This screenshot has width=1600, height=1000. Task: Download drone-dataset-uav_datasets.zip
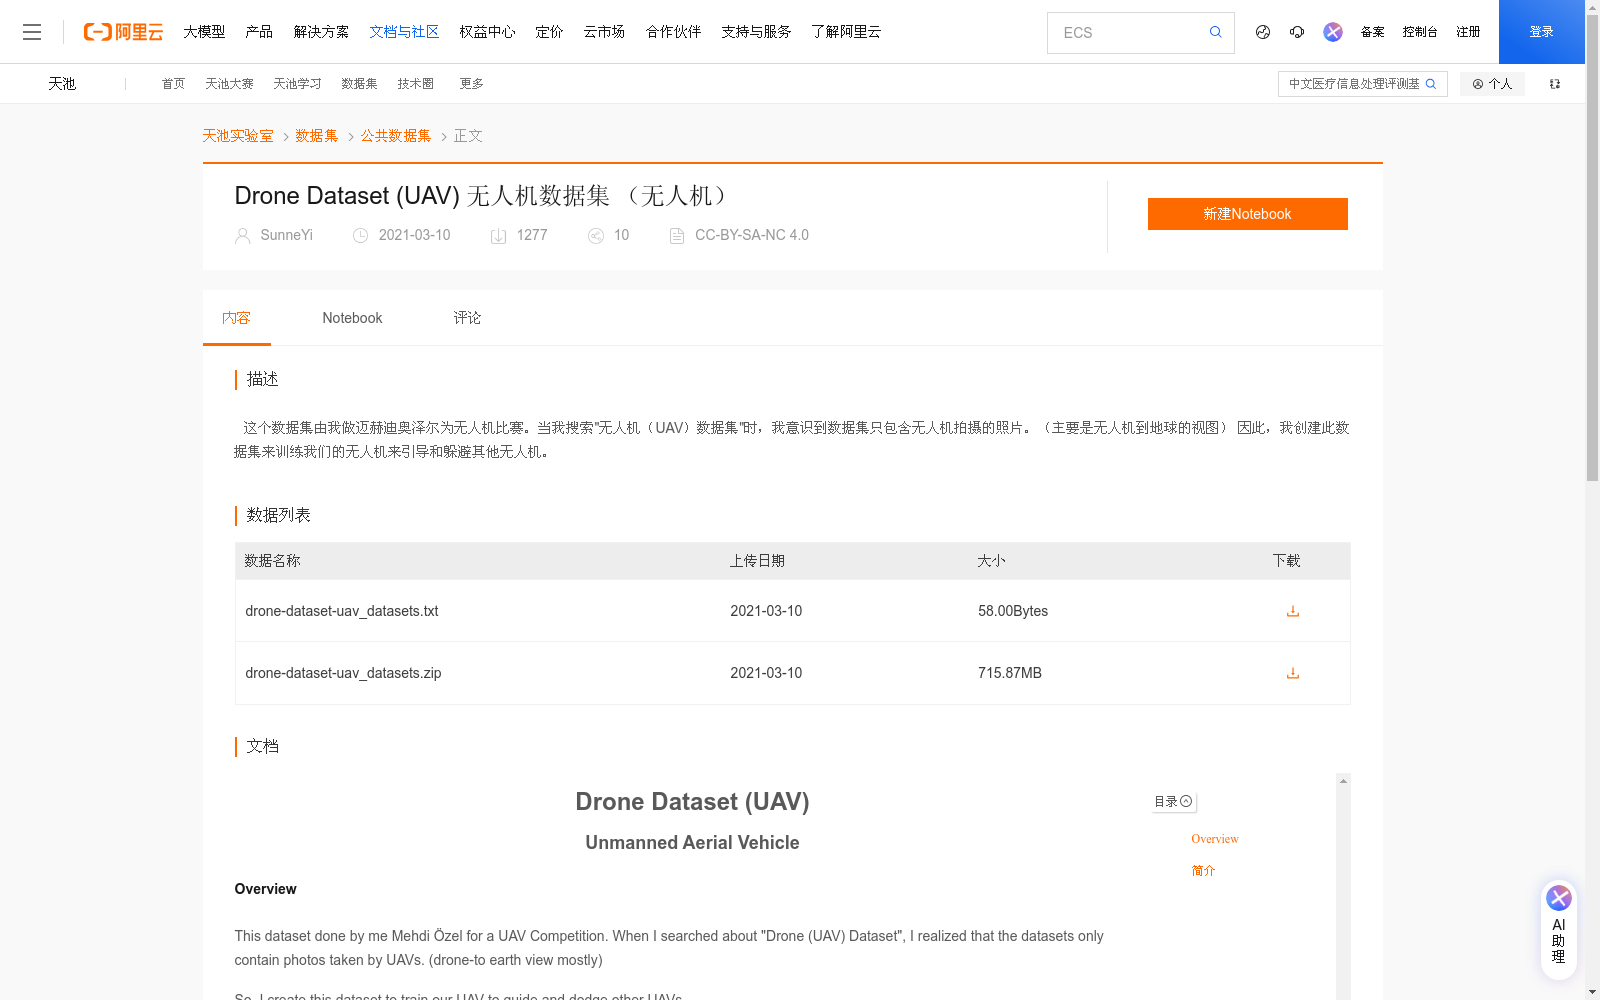[x=1293, y=673]
